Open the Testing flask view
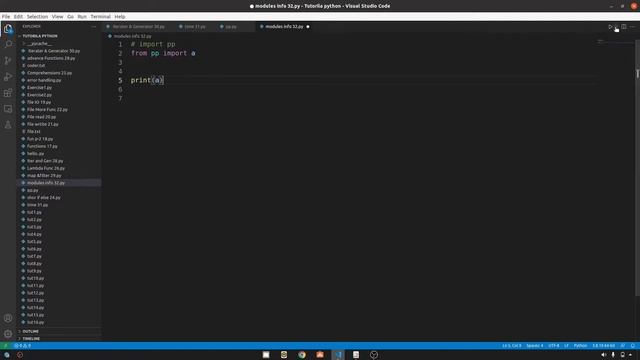640x360 pixels. [8, 125]
